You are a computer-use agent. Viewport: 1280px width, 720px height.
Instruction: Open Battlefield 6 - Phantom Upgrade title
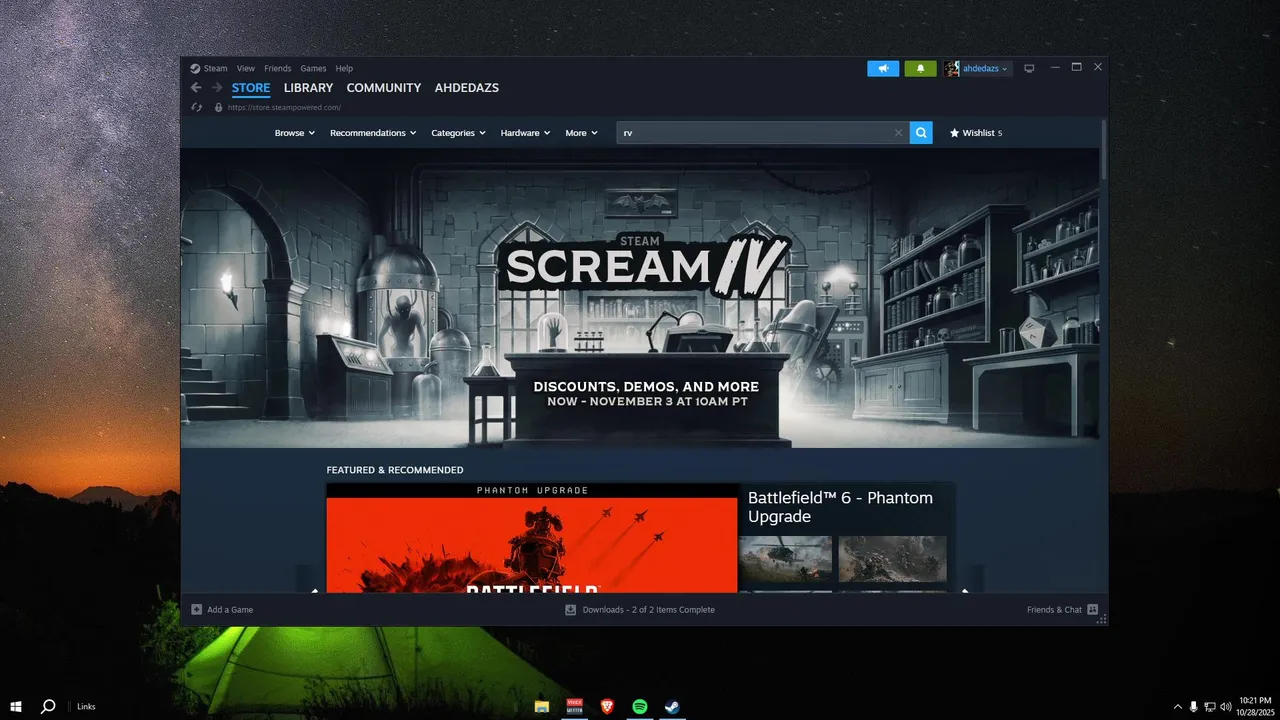(x=841, y=507)
